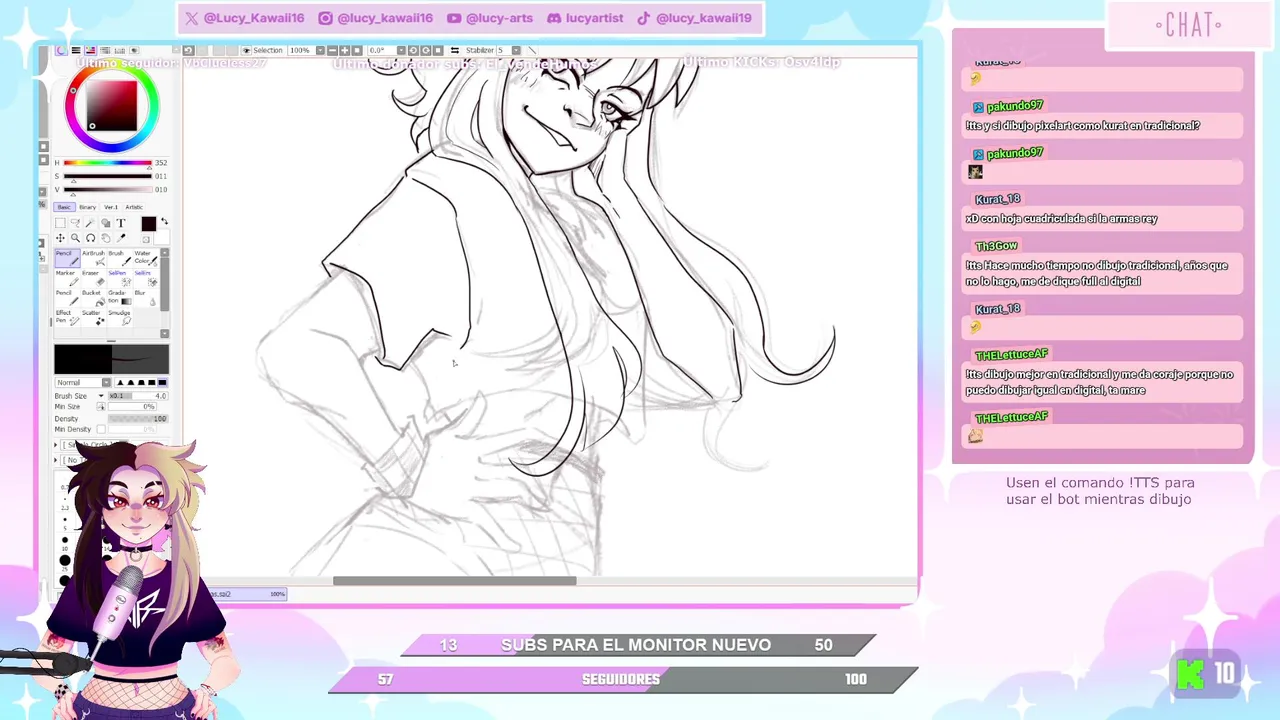Expand the No Texture section
The height and width of the screenshot is (720, 1280).
click(x=56, y=460)
